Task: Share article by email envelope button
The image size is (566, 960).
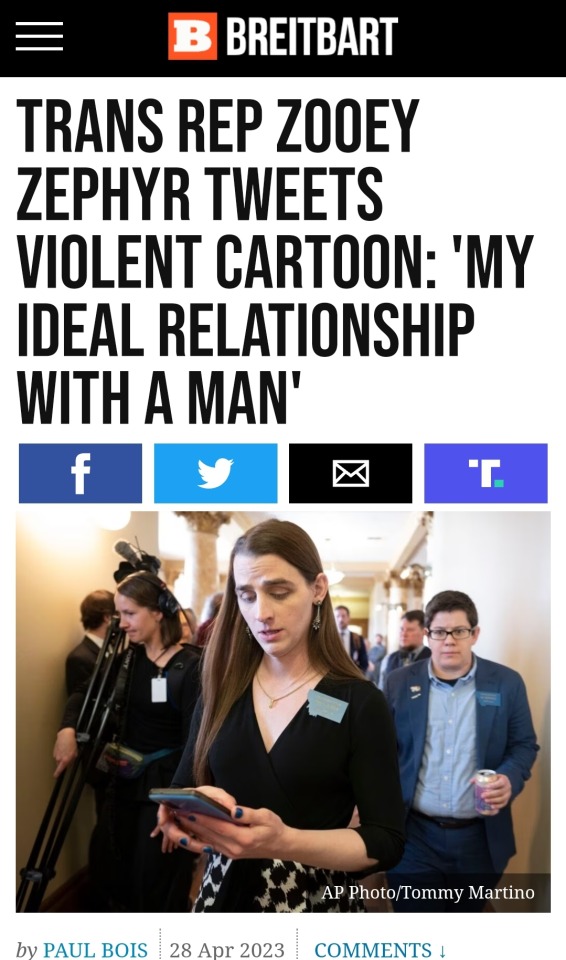Action: point(350,473)
